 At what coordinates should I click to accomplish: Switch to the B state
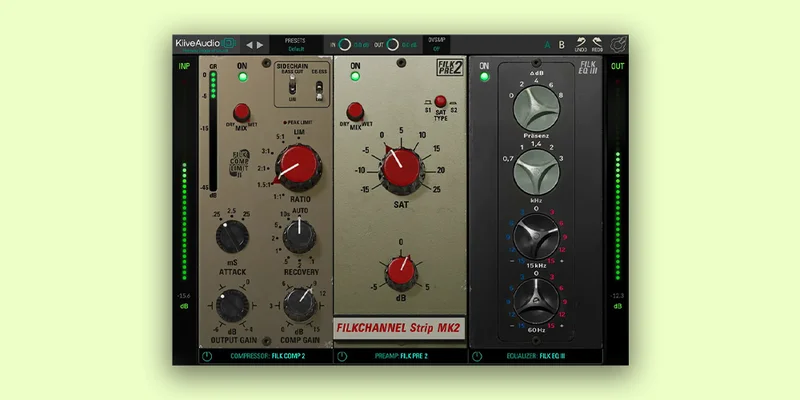click(562, 45)
